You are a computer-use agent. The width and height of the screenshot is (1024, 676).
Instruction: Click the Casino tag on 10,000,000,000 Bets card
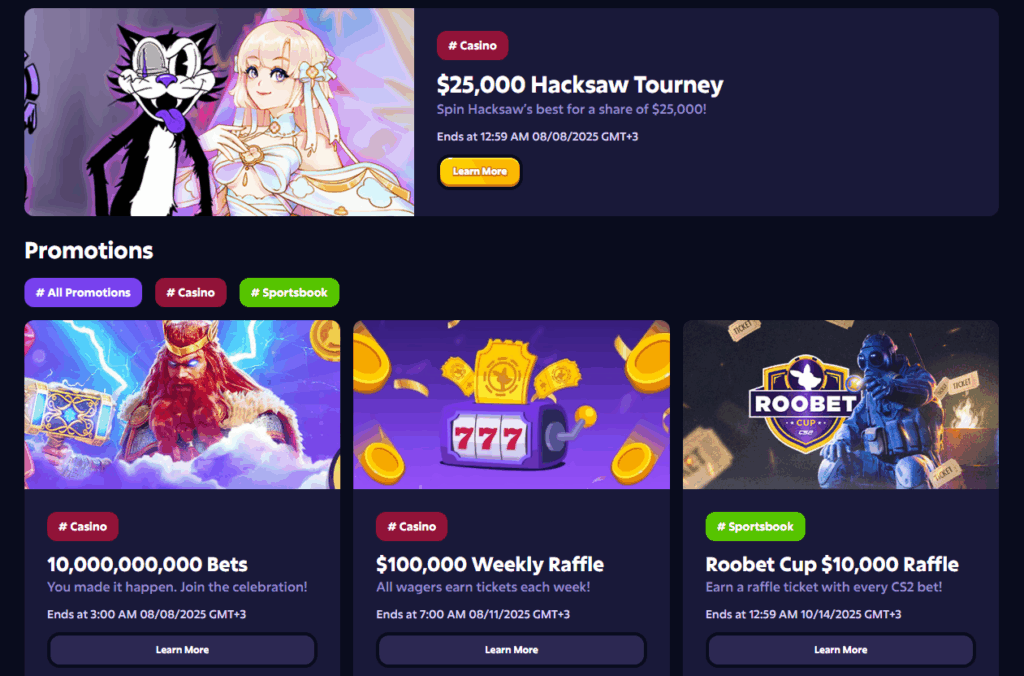83,526
